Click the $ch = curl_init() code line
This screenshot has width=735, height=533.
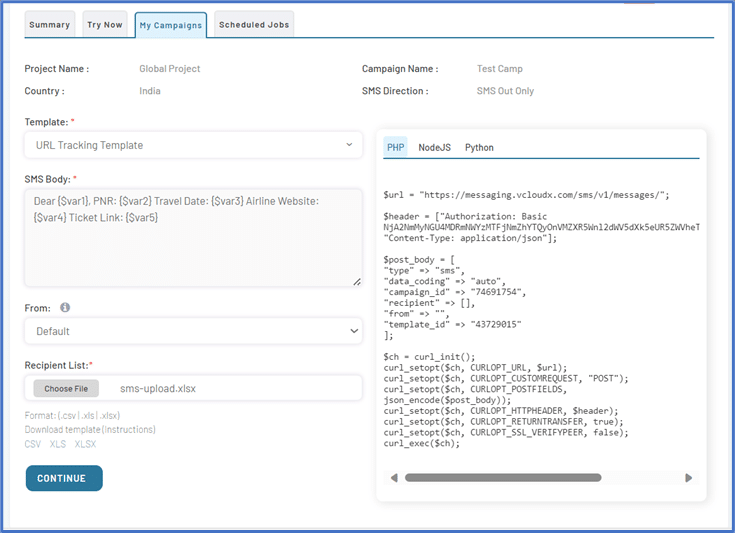pos(429,357)
